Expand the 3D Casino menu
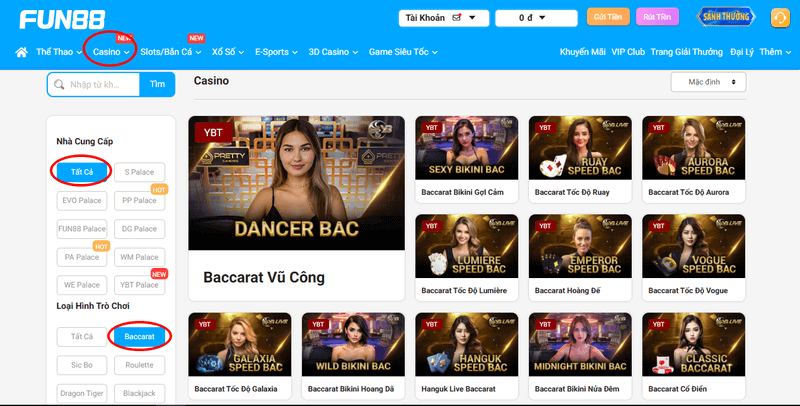 [333, 52]
